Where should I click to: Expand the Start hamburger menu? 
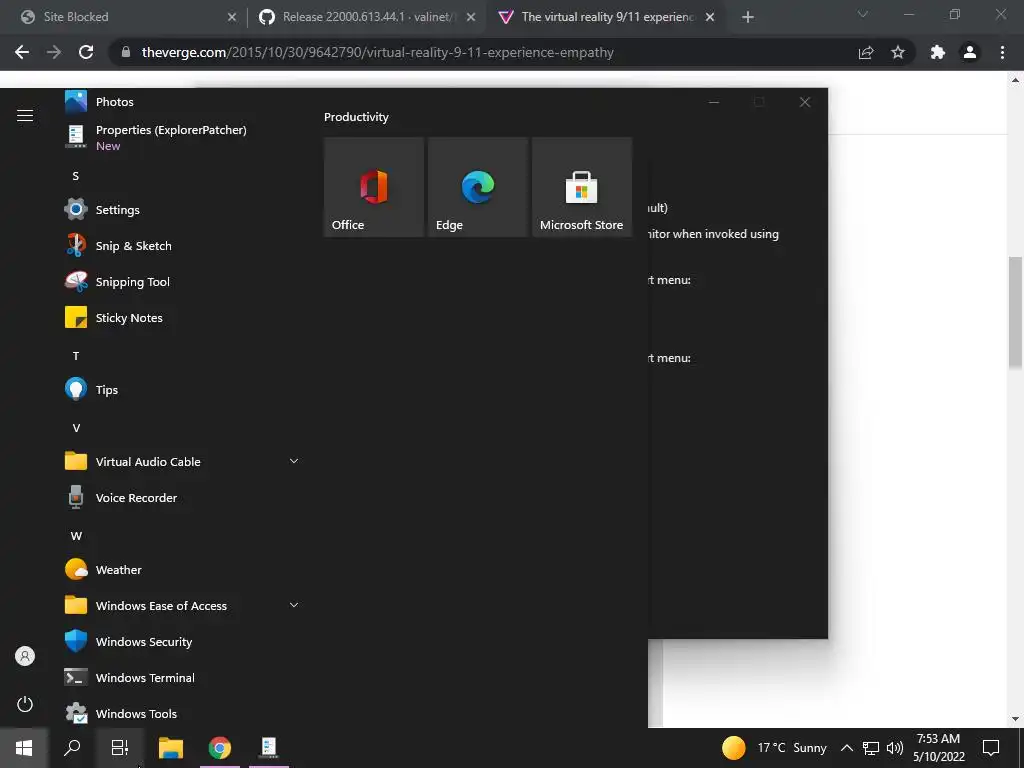pos(25,116)
